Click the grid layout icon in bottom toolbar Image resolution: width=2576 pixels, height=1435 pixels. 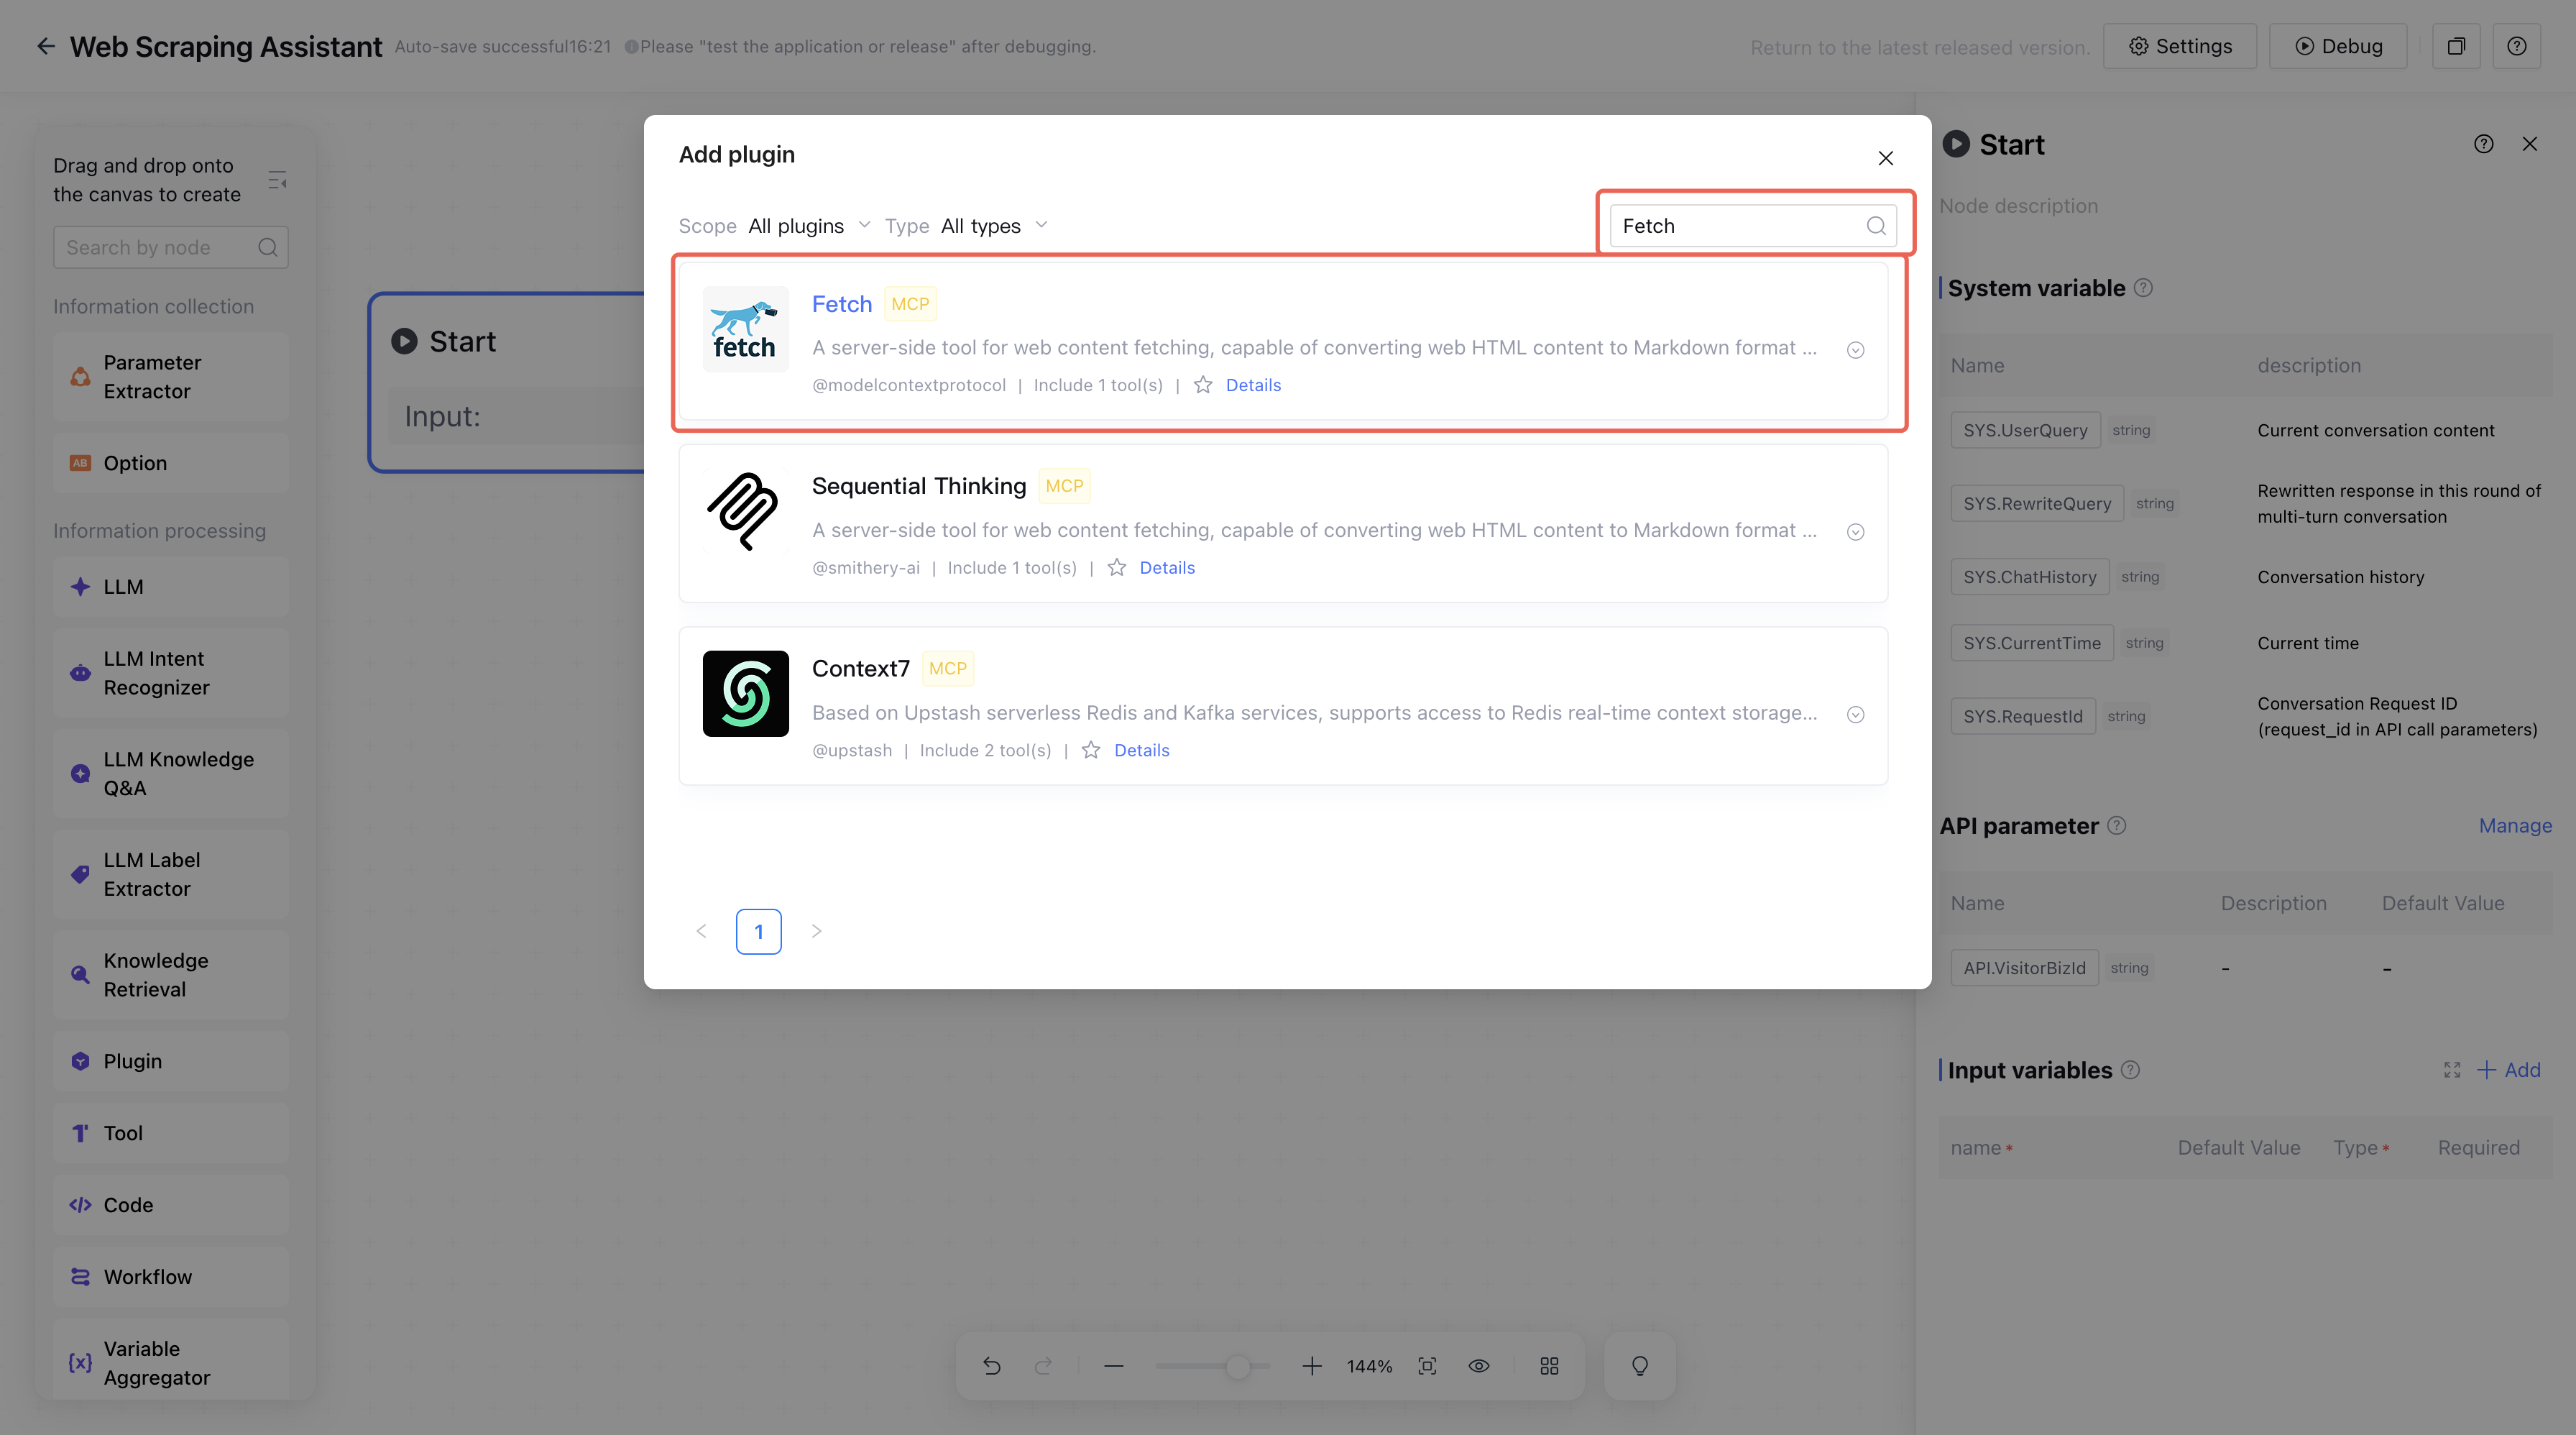1549,1366
